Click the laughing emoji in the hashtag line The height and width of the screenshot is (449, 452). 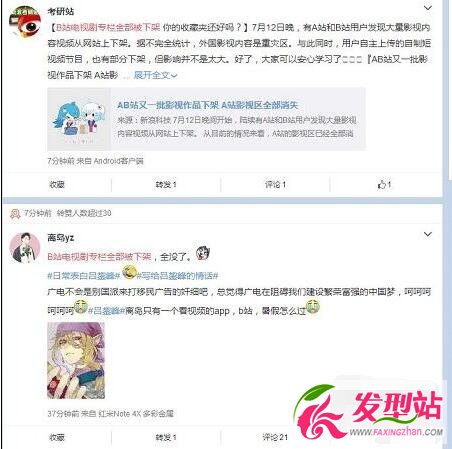[129, 272]
